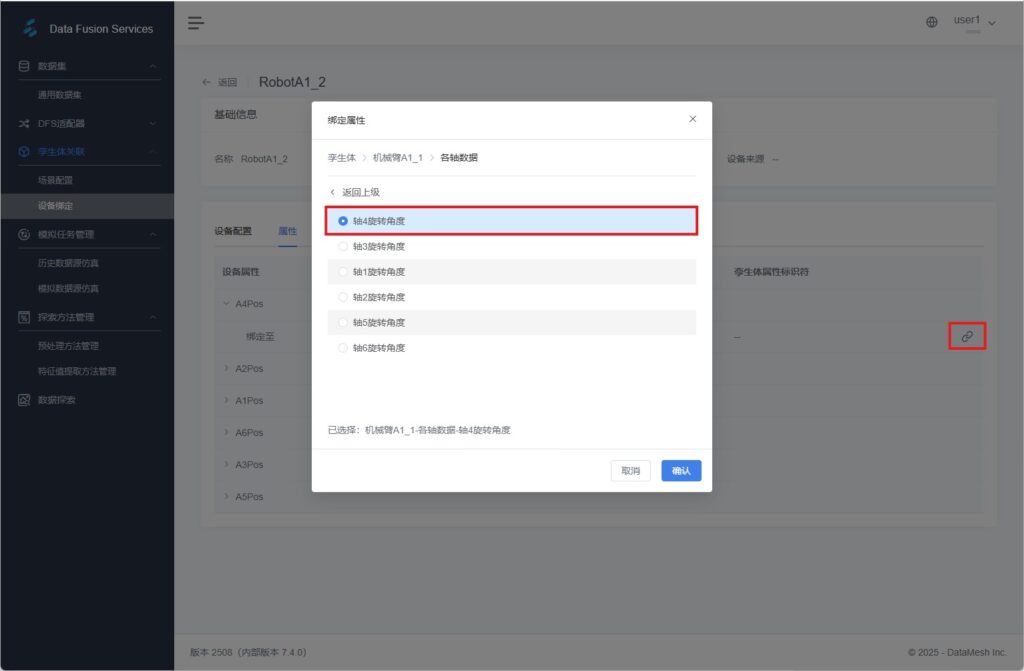Collapse the A4Pos attribute row
Image resolution: width=1024 pixels, height=671 pixels.
(227, 304)
